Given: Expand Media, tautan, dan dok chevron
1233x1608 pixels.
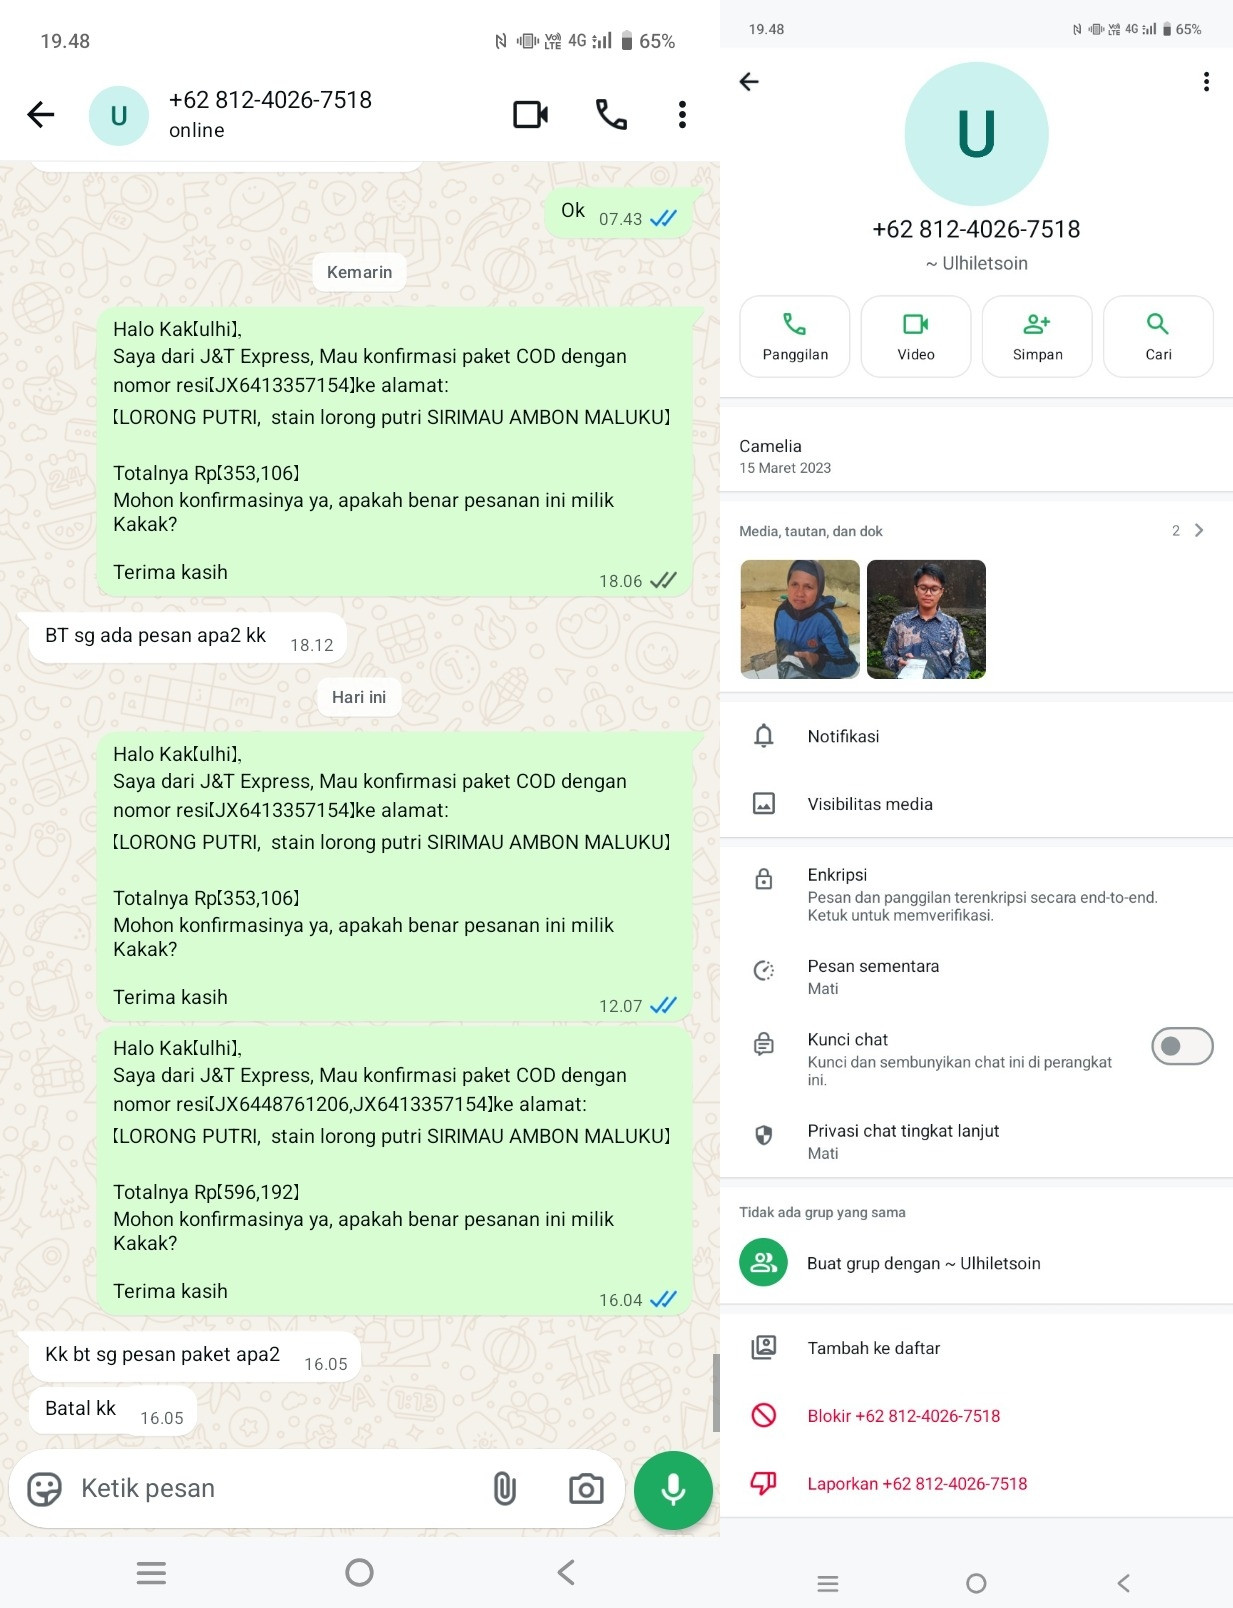Looking at the screenshot, I should [1198, 530].
